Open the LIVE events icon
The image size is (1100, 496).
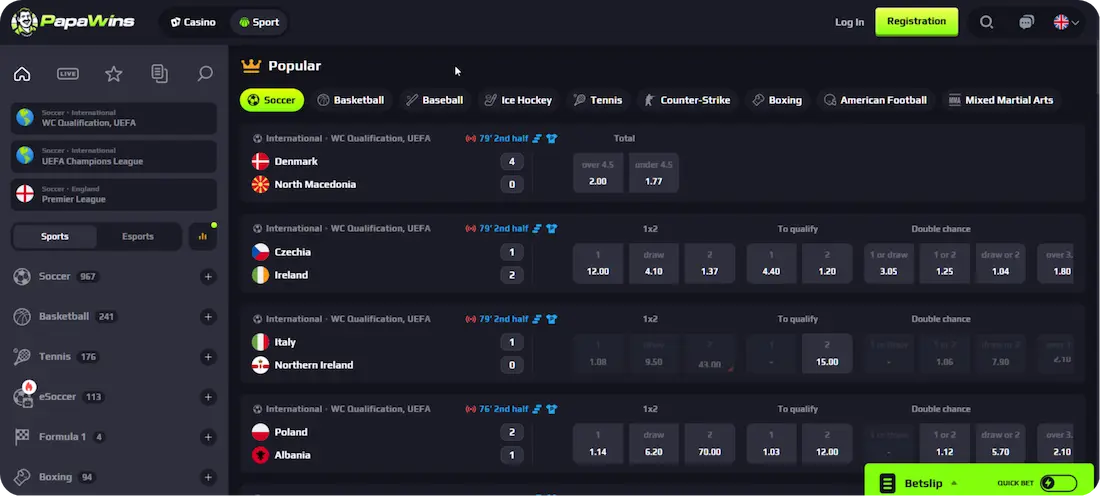(68, 74)
